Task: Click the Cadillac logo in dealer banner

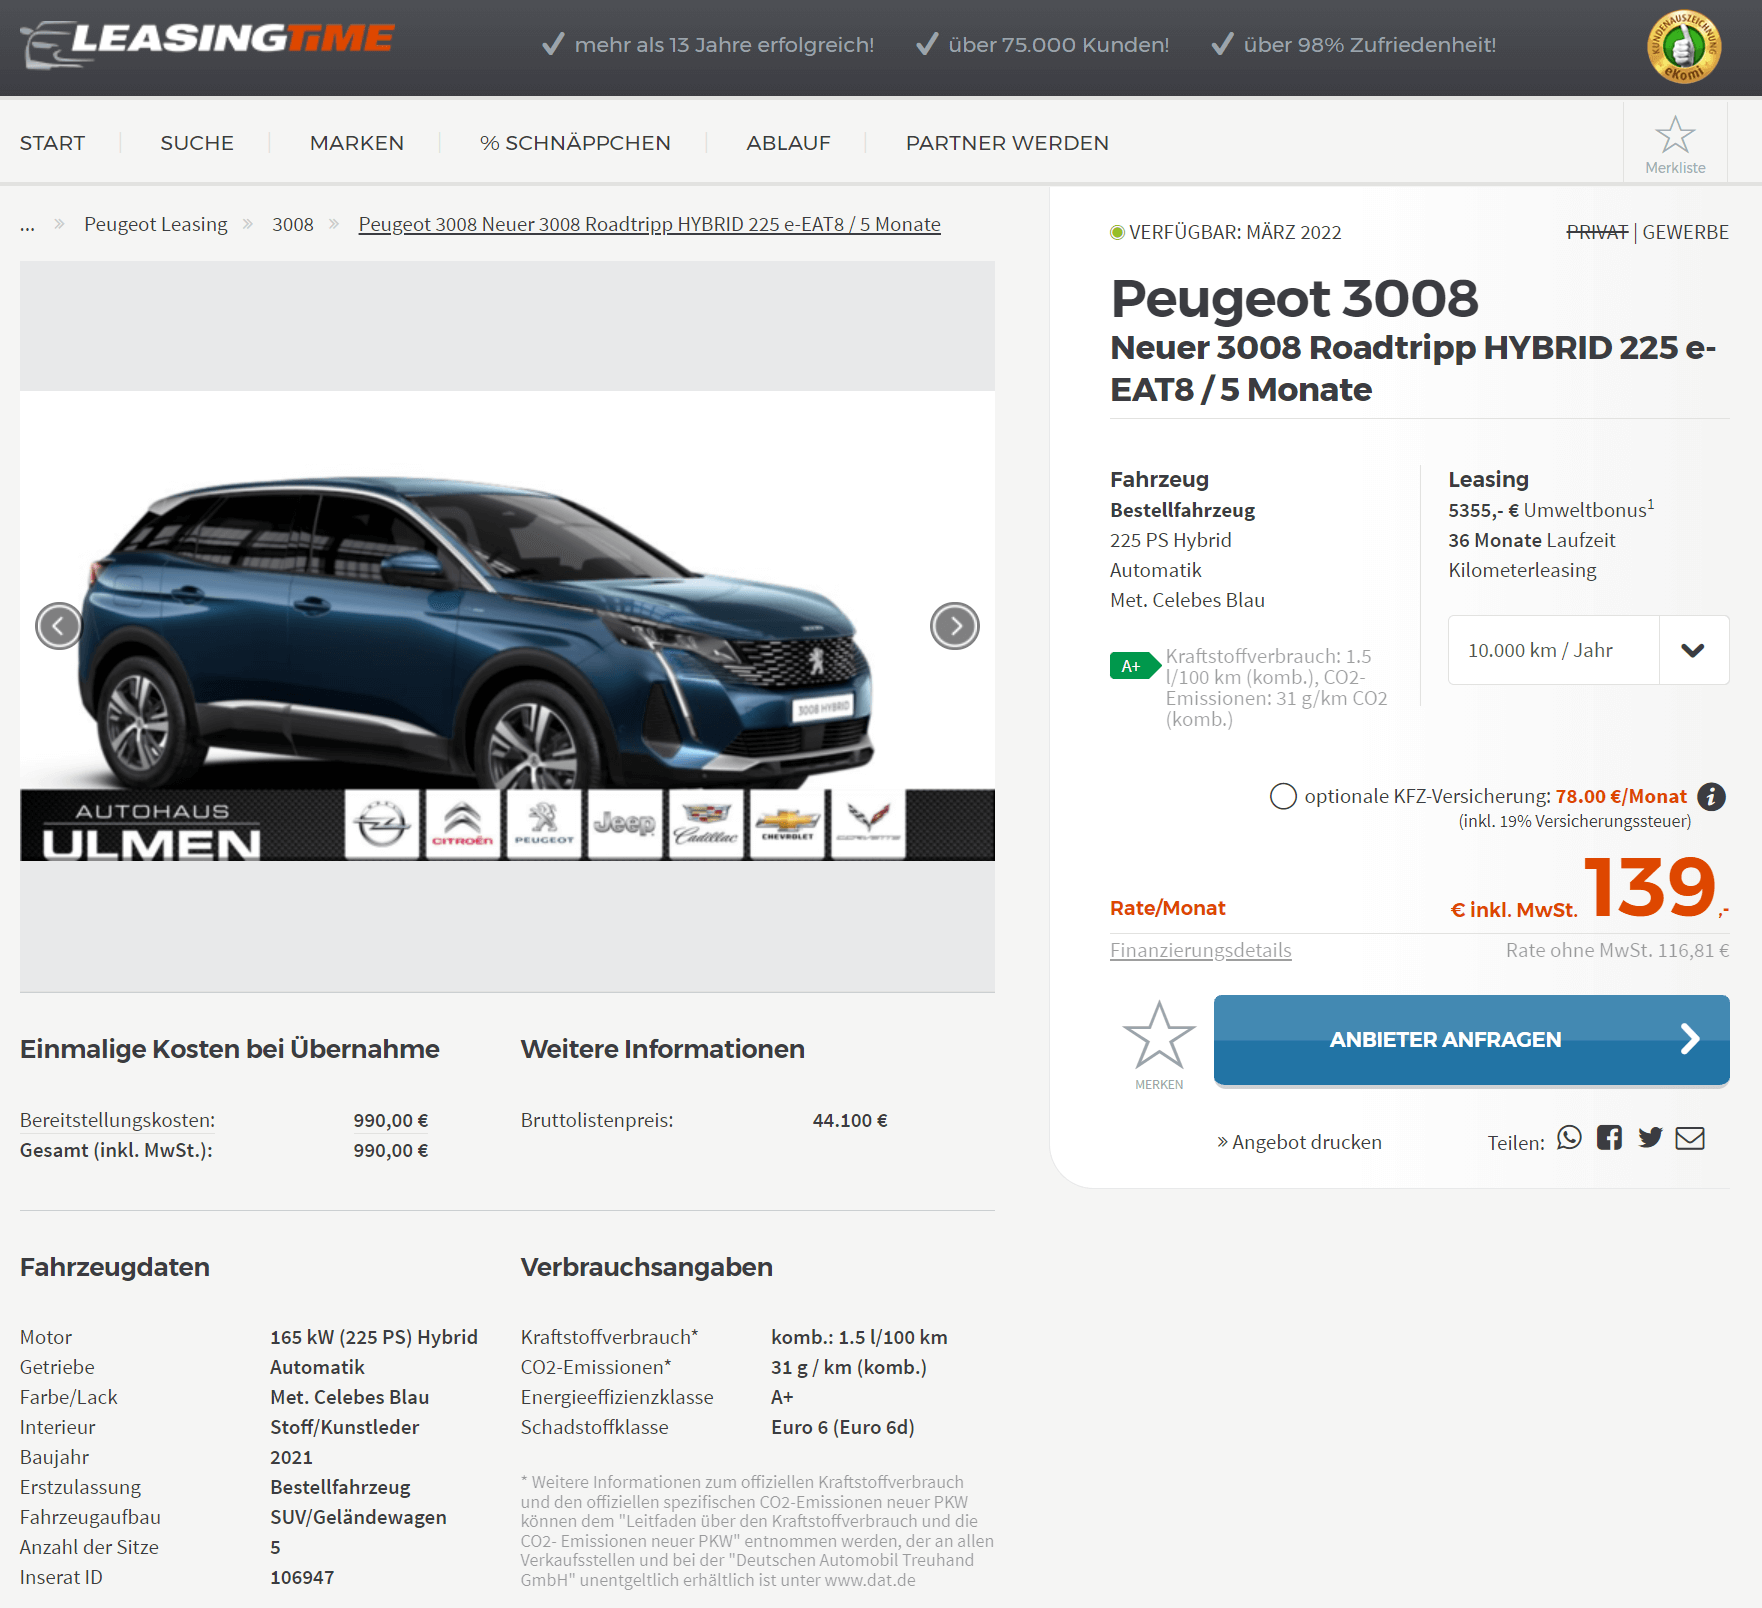Action: [x=706, y=824]
